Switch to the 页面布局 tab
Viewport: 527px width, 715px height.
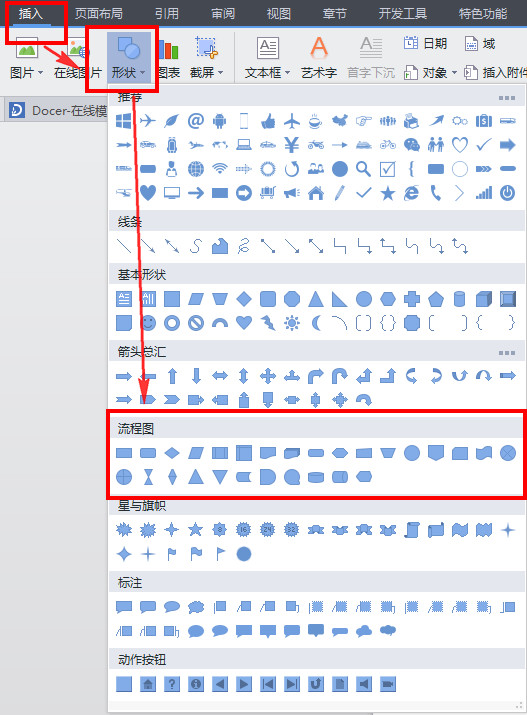(x=98, y=13)
